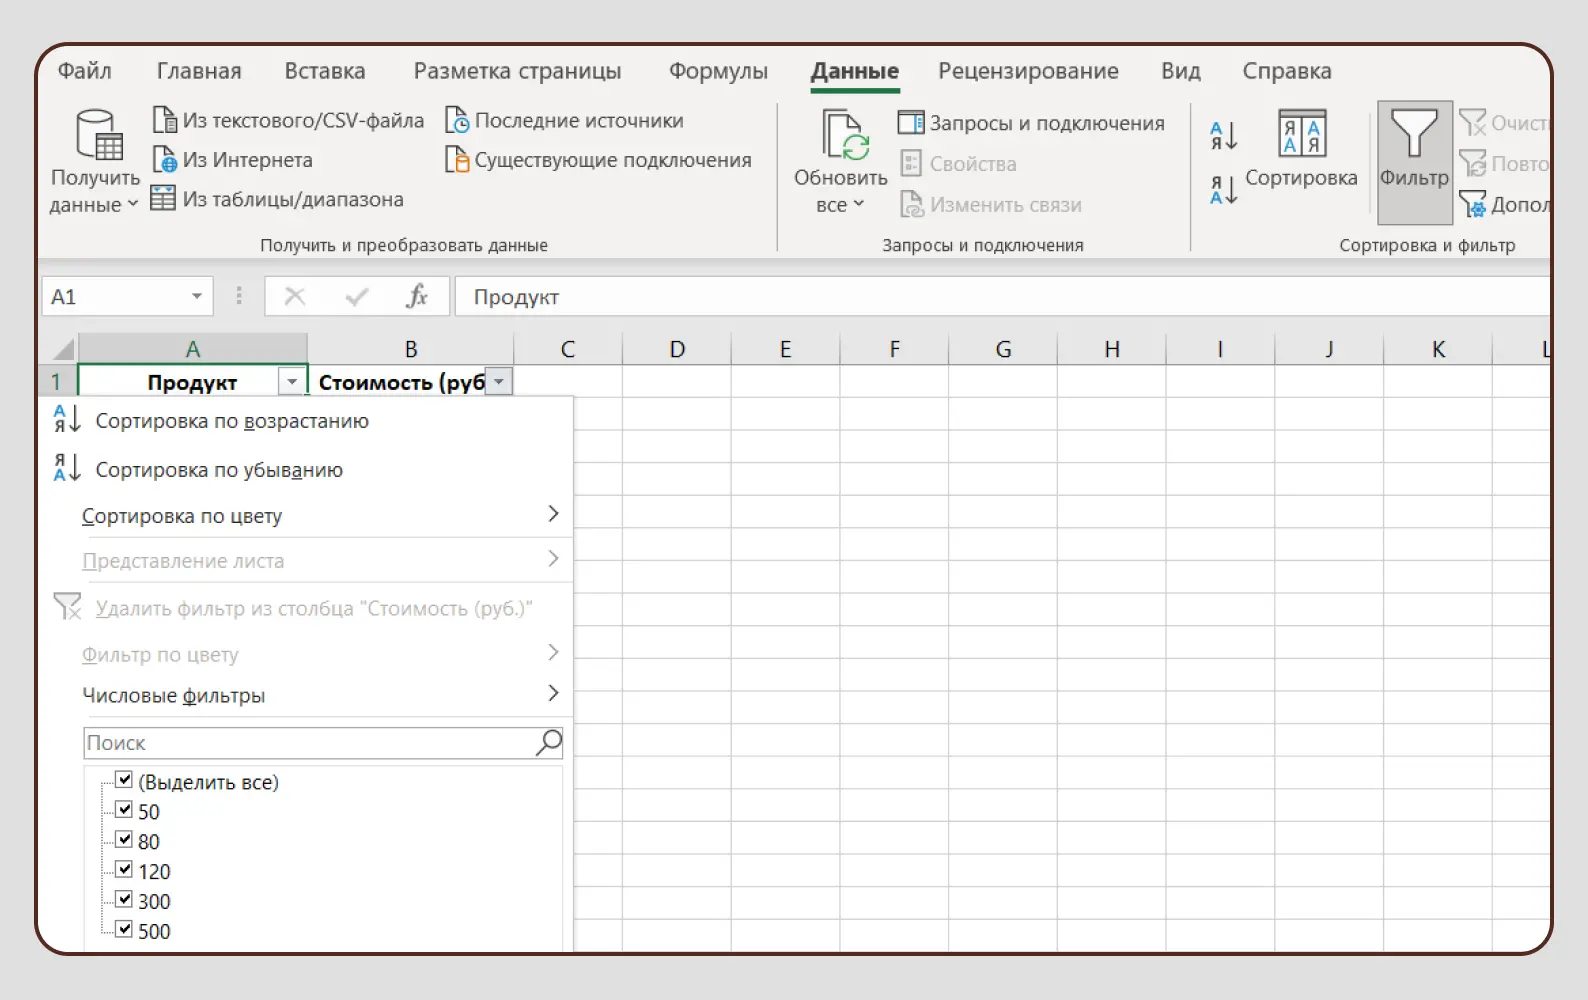Switch to the Рецензирование tab
1588x1000 pixels.
tap(1028, 71)
